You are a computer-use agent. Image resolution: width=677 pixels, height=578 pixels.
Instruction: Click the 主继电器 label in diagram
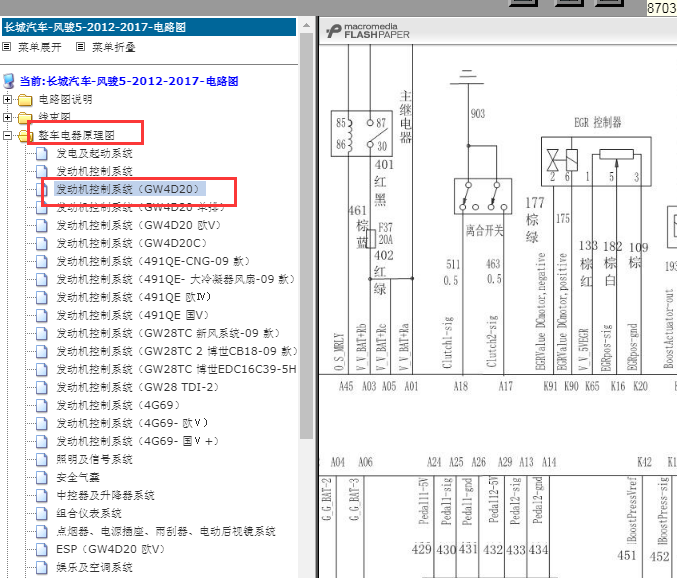click(x=405, y=116)
